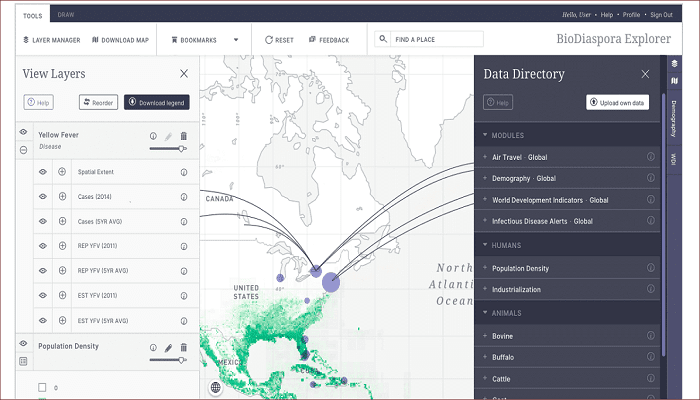
Task: Check the Population Density 0 checkbox
Action: (42, 387)
